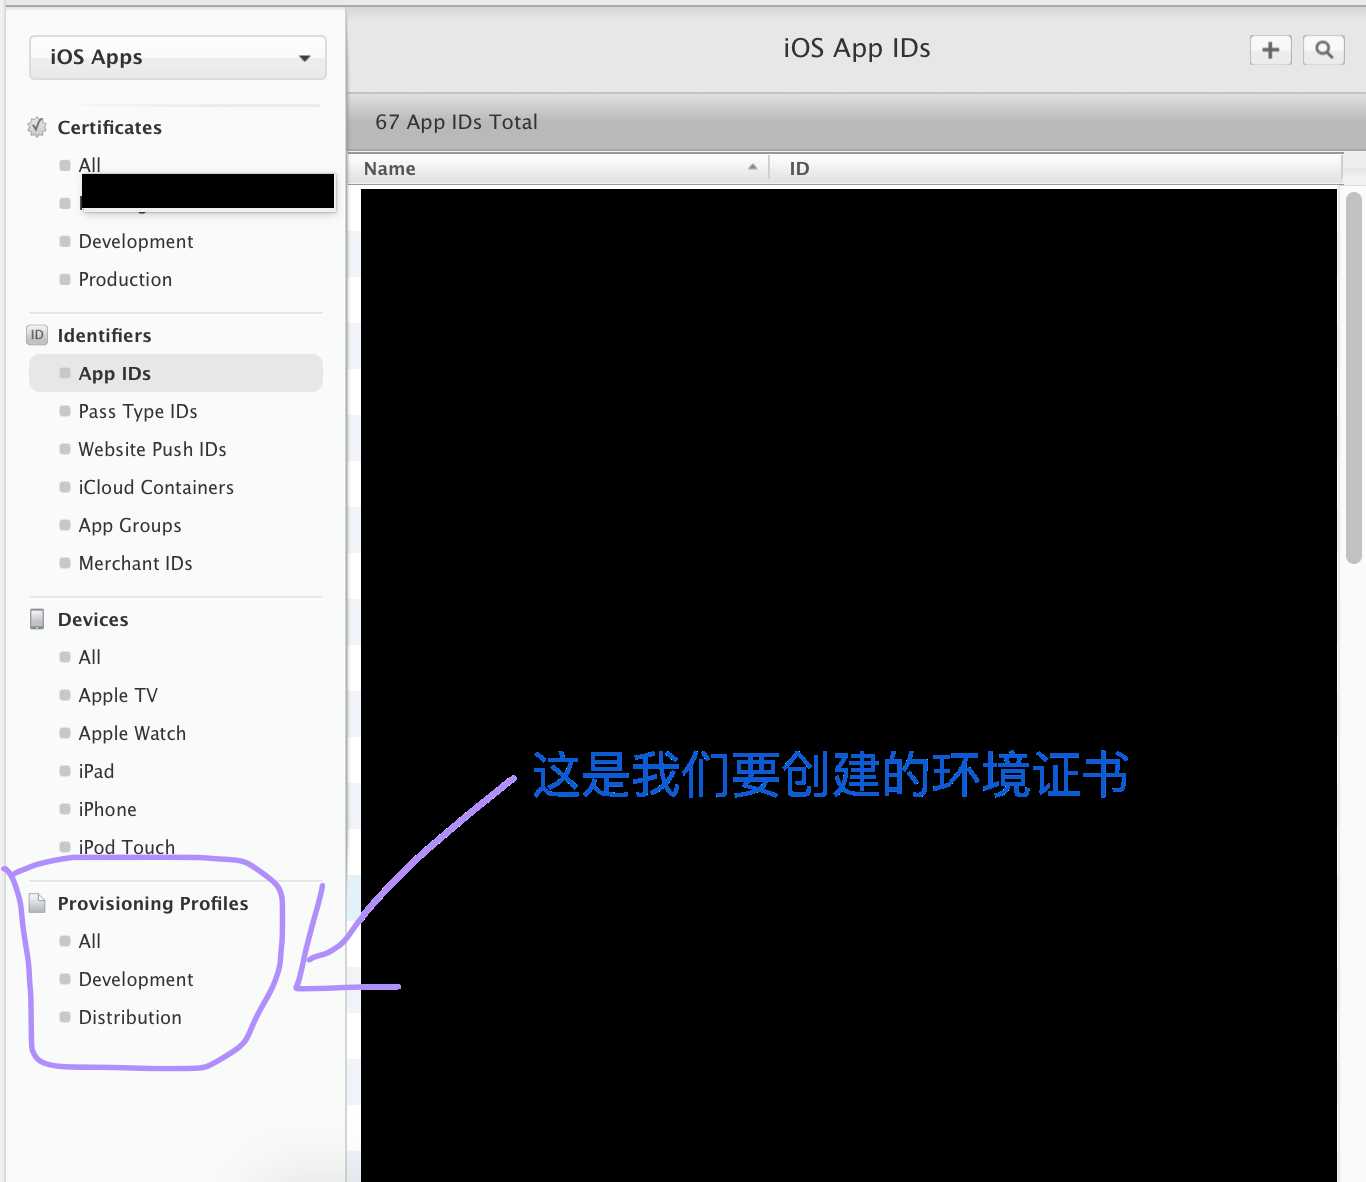Show iPad devices

pyautogui.click(x=96, y=771)
